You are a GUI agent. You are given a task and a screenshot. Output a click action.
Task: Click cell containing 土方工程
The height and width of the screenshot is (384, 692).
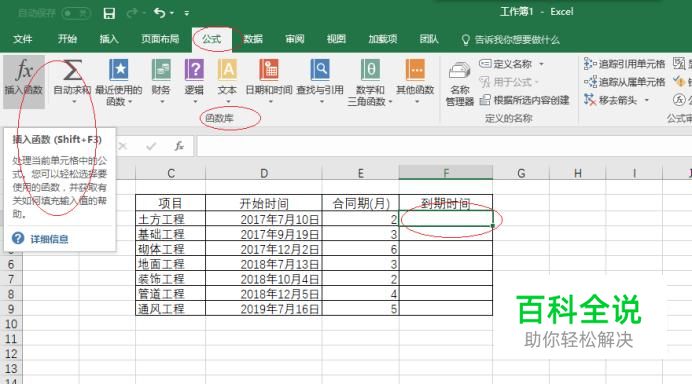pos(170,219)
